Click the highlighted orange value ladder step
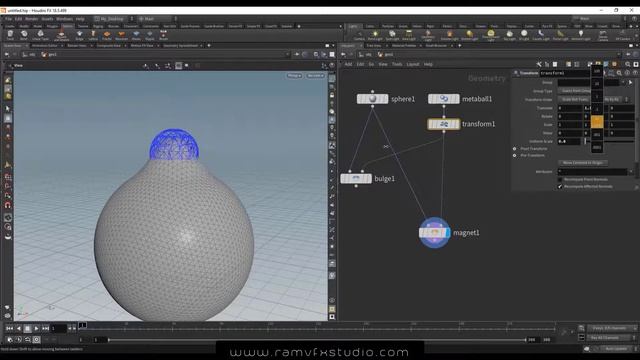The height and width of the screenshot is (360, 640). click(x=597, y=122)
